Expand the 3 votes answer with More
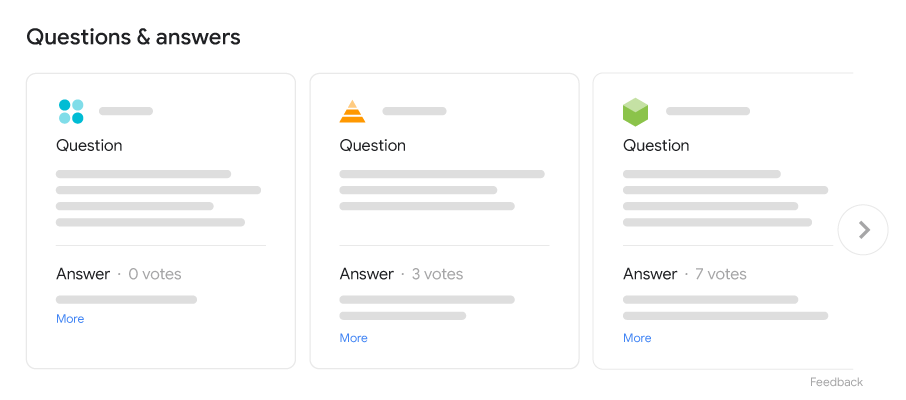 coord(353,338)
